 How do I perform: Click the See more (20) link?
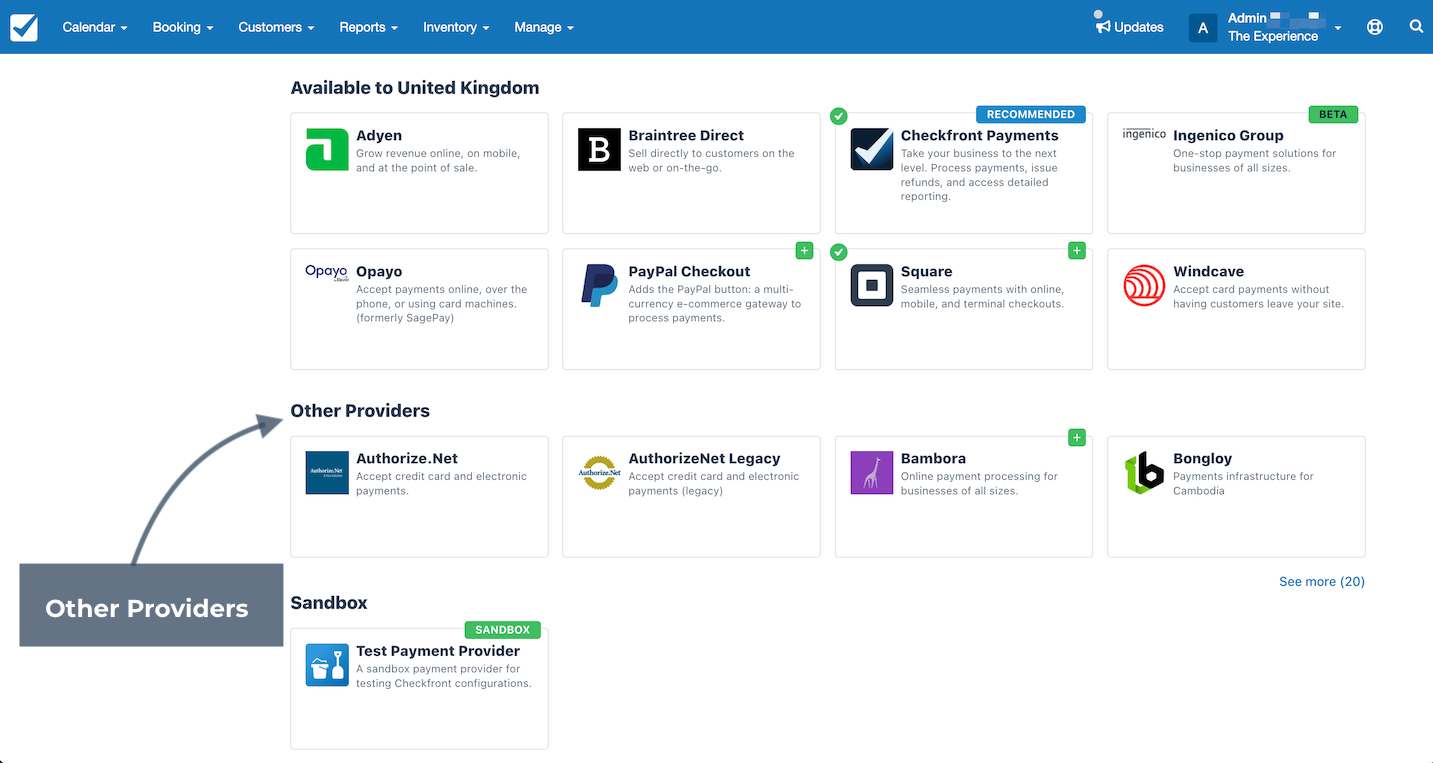(x=1322, y=581)
